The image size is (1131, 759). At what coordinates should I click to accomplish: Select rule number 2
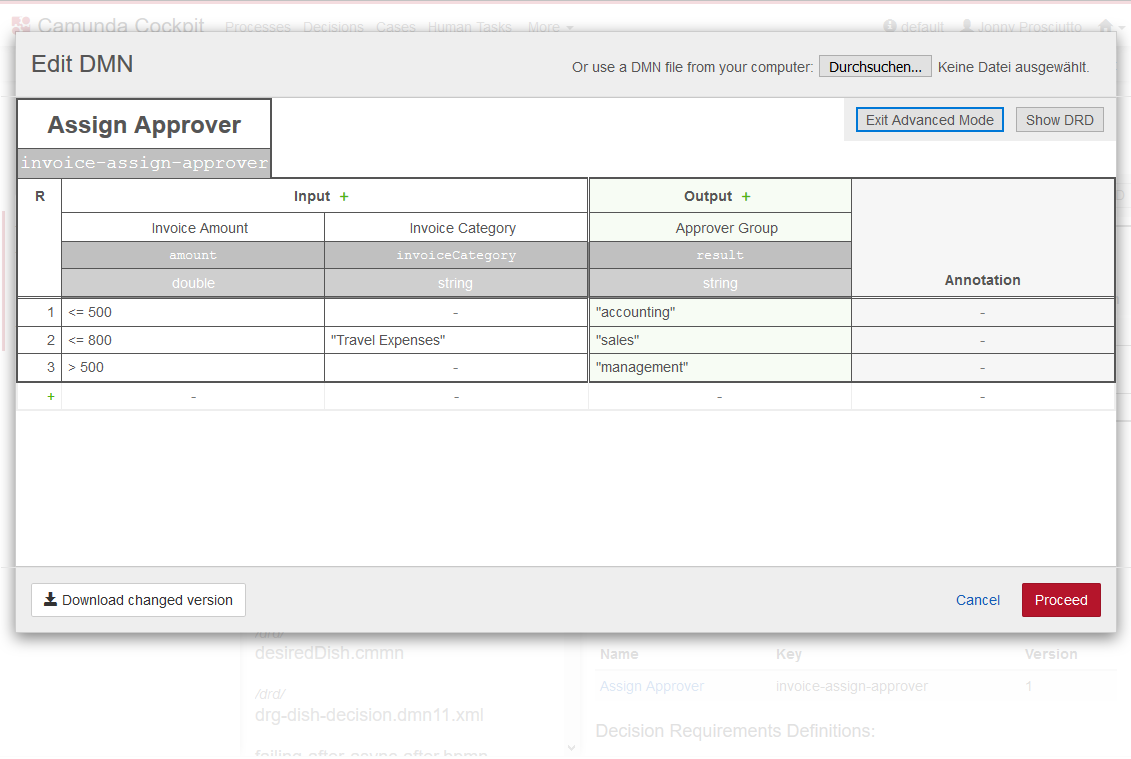40,341
